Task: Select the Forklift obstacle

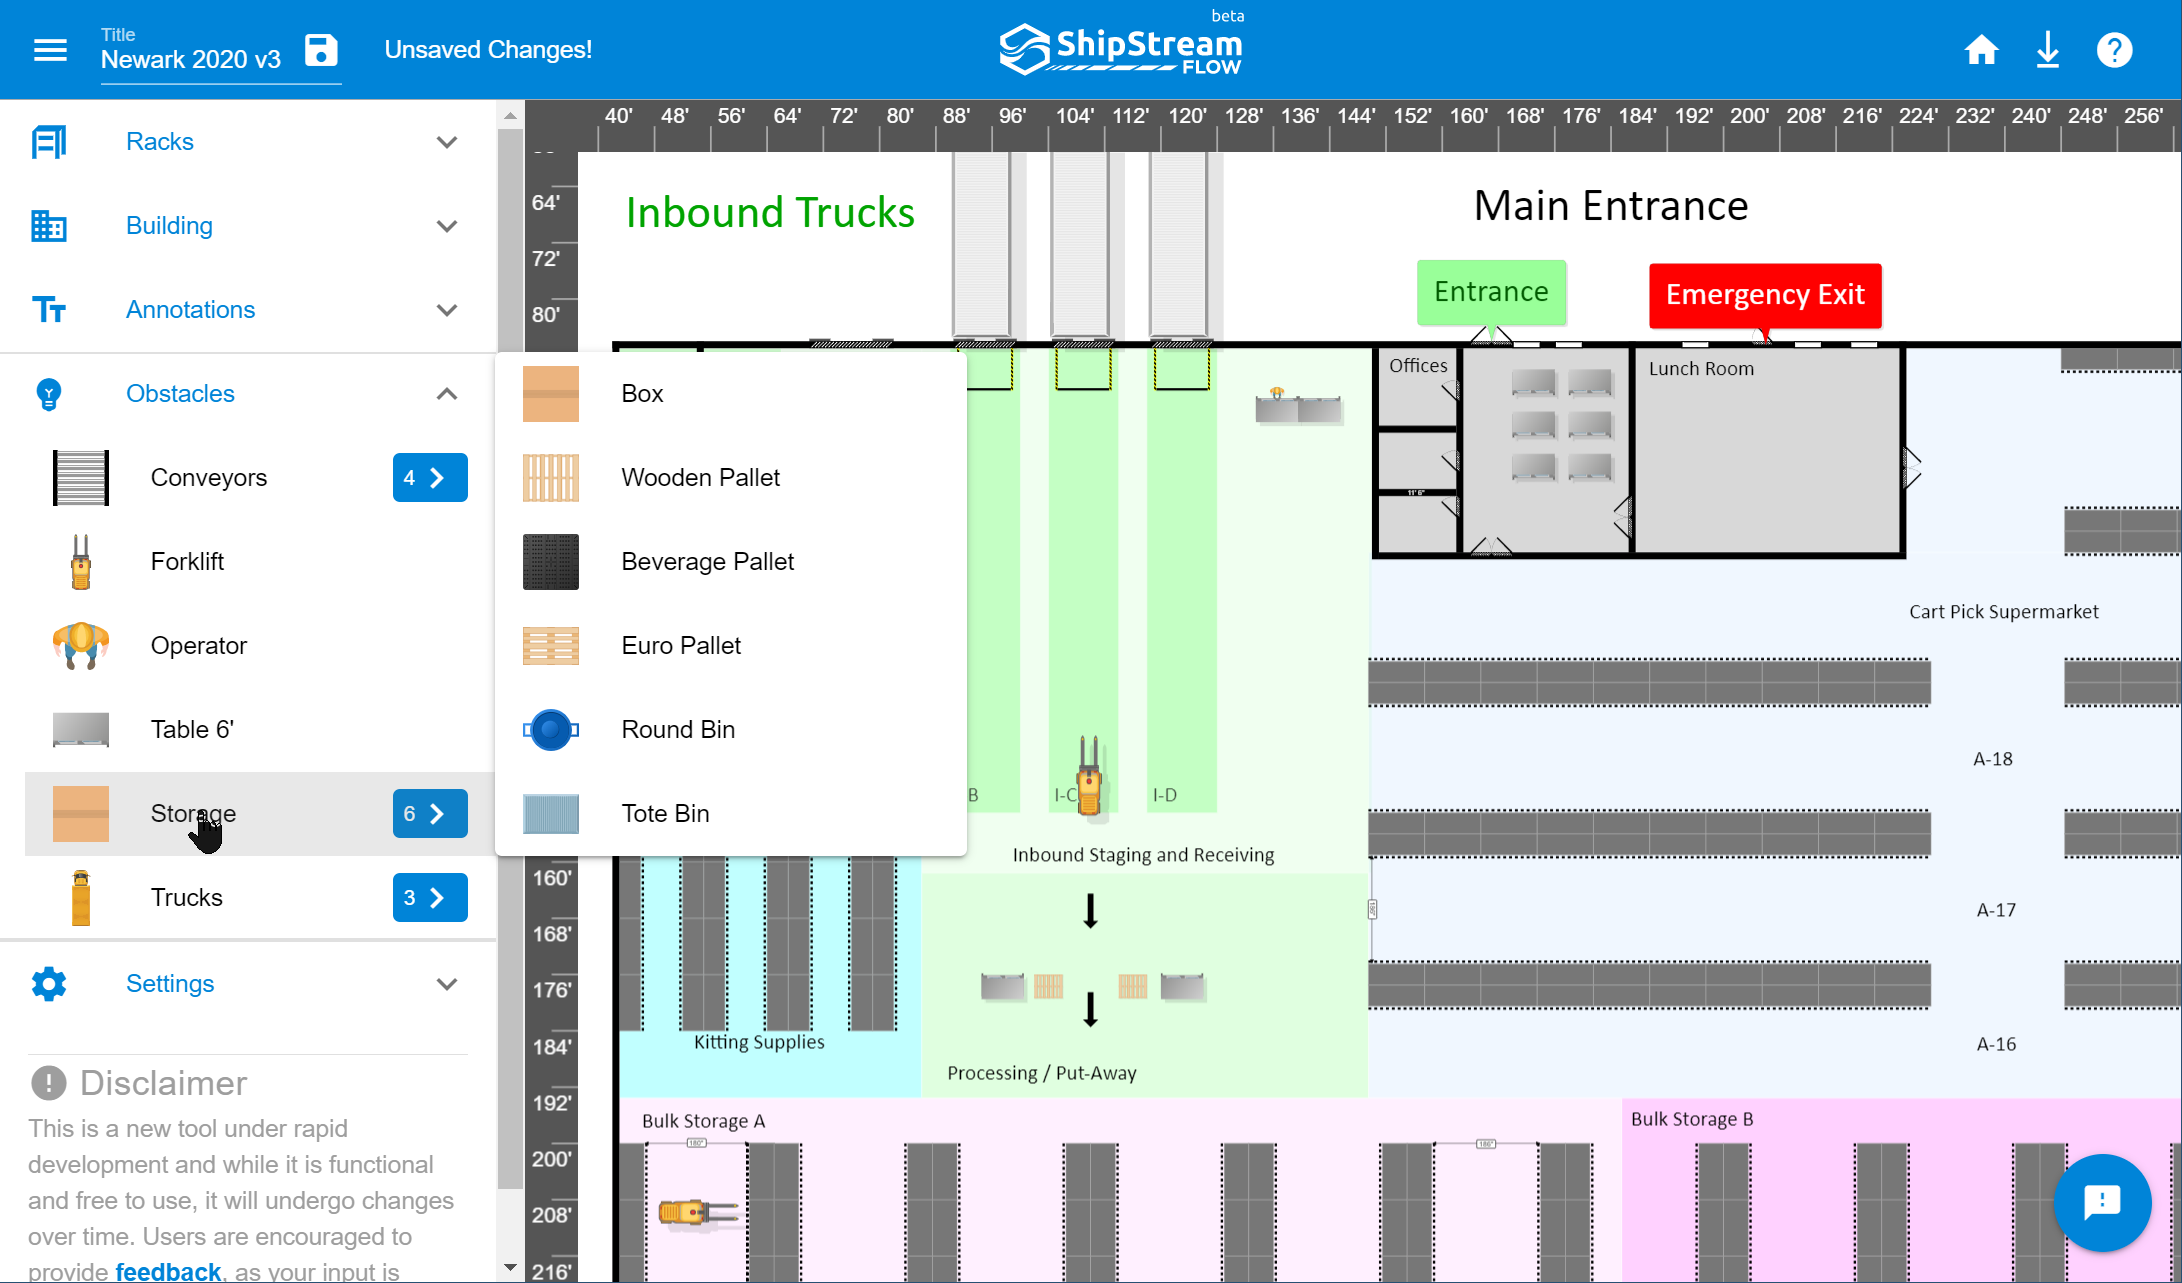Action: pyautogui.click(x=187, y=561)
